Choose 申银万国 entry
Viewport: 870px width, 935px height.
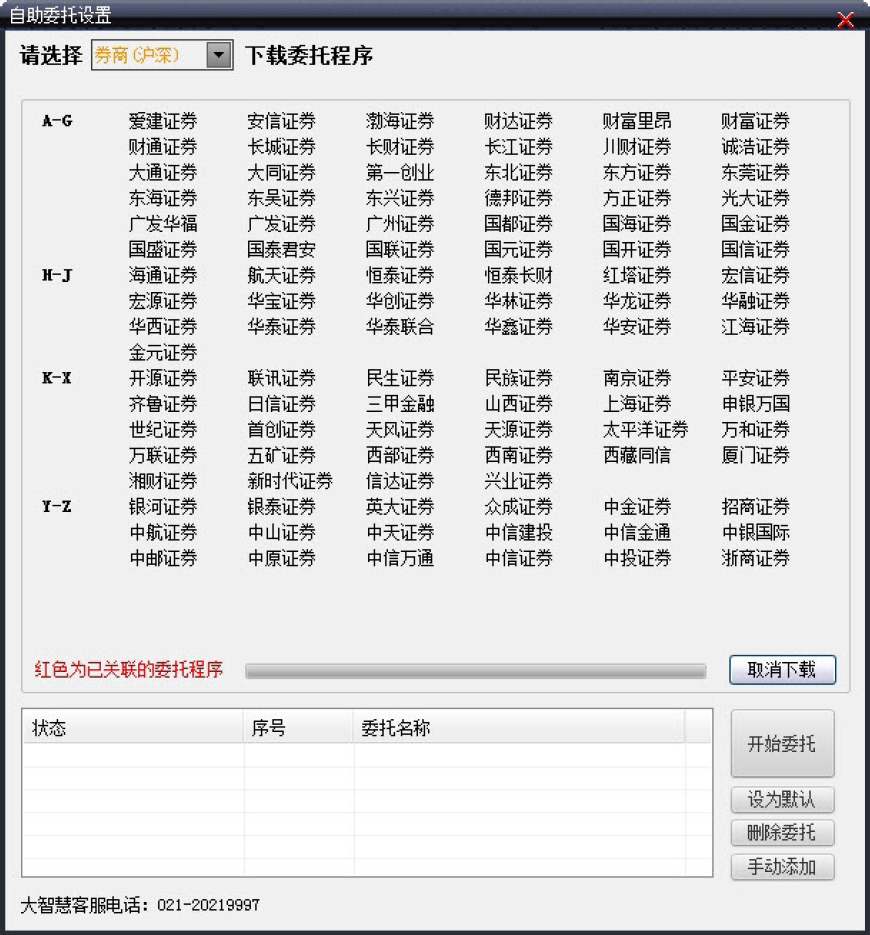[x=755, y=404]
